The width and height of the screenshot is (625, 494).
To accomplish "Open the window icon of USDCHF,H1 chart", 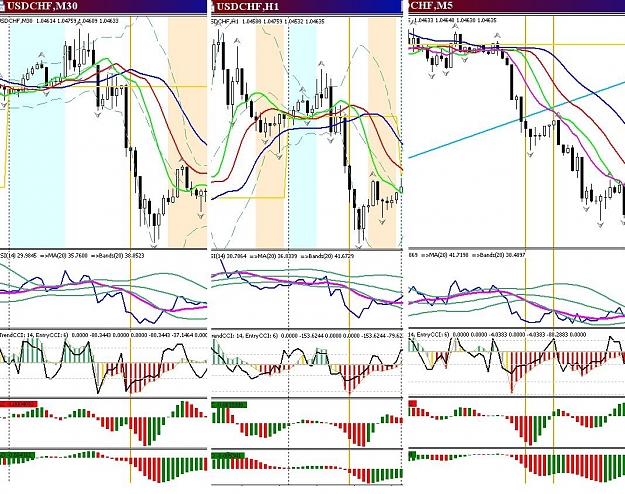I will [x=213, y=6].
